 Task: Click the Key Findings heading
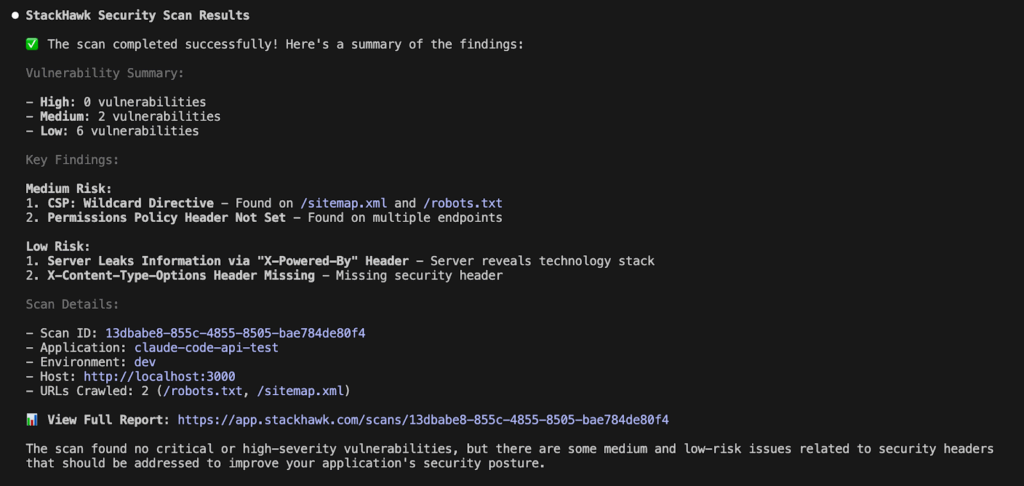(x=72, y=159)
